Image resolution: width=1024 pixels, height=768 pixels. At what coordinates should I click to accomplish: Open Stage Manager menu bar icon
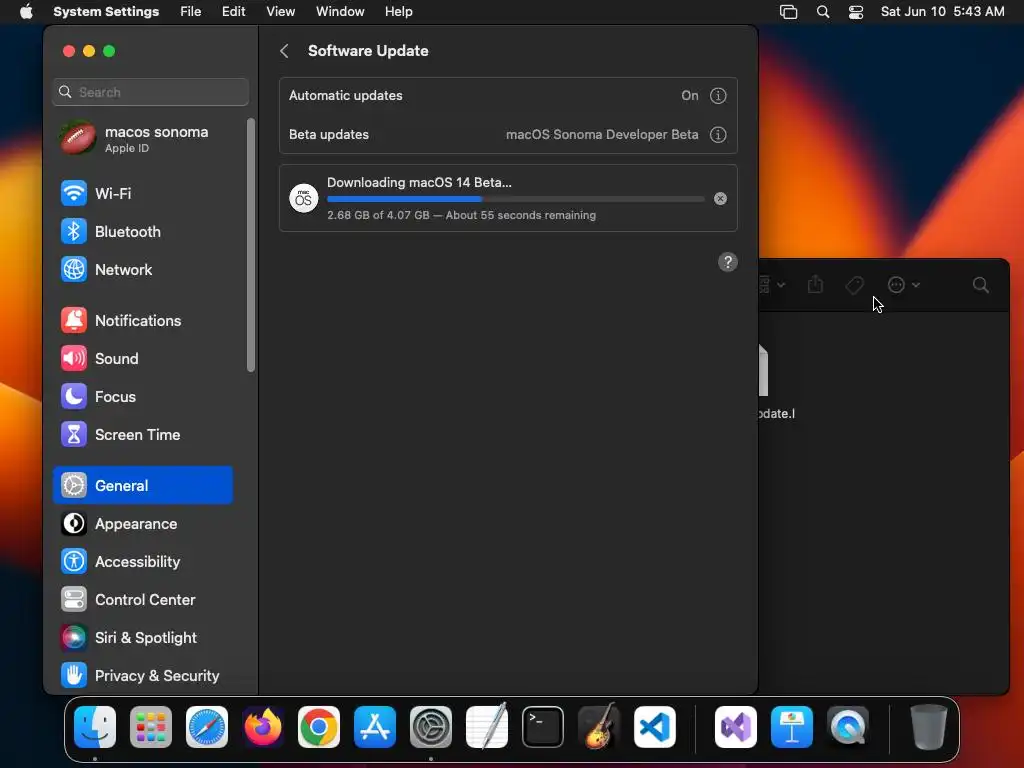click(x=788, y=12)
